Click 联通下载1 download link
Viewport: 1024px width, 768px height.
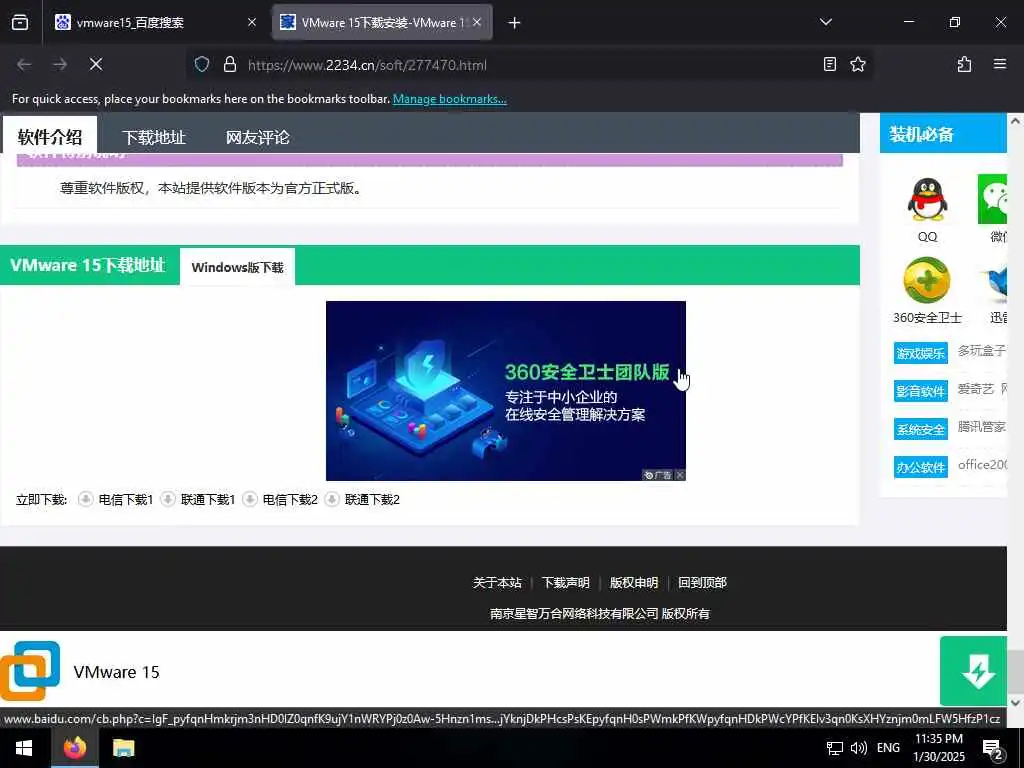(208, 500)
